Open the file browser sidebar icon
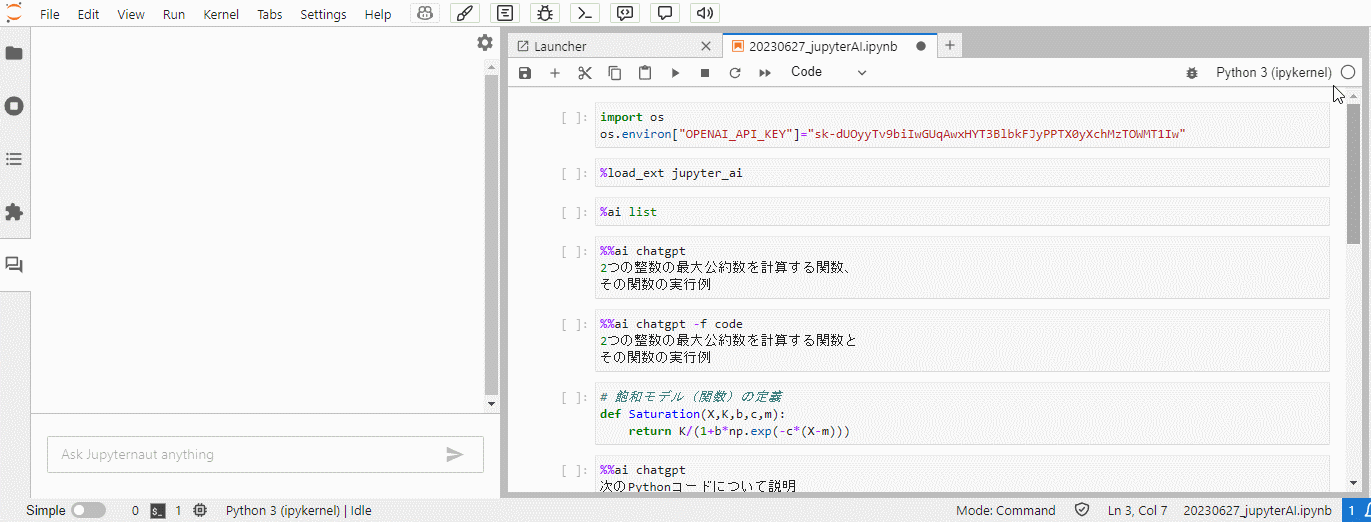This screenshot has width=1371, height=522. (14, 53)
